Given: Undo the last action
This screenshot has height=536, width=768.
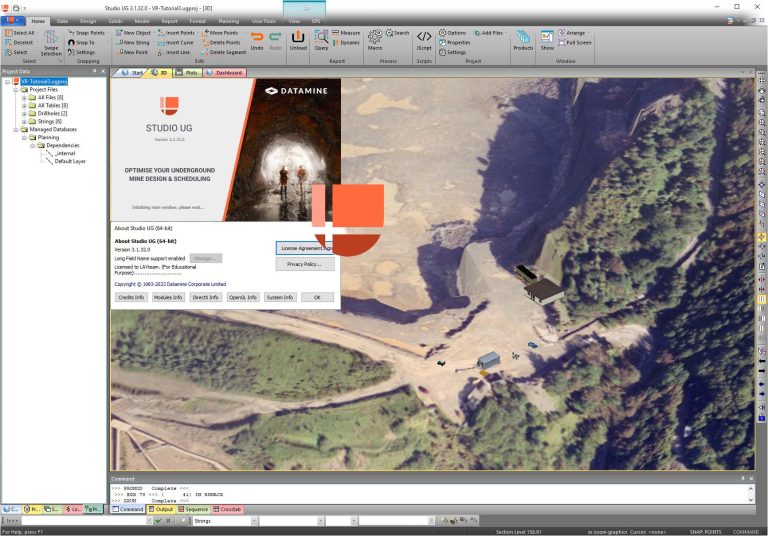Looking at the screenshot, I should tap(257, 41).
